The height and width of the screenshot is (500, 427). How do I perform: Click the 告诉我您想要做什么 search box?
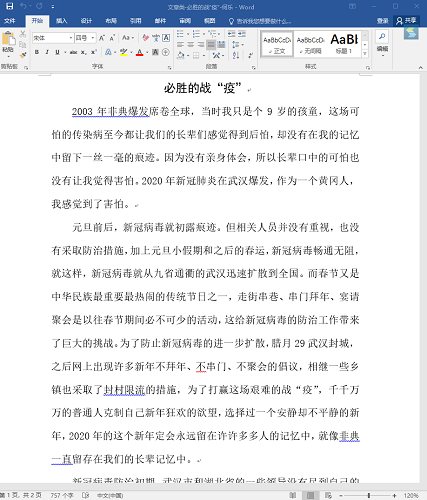pyautogui.click(x=260, y=21)
